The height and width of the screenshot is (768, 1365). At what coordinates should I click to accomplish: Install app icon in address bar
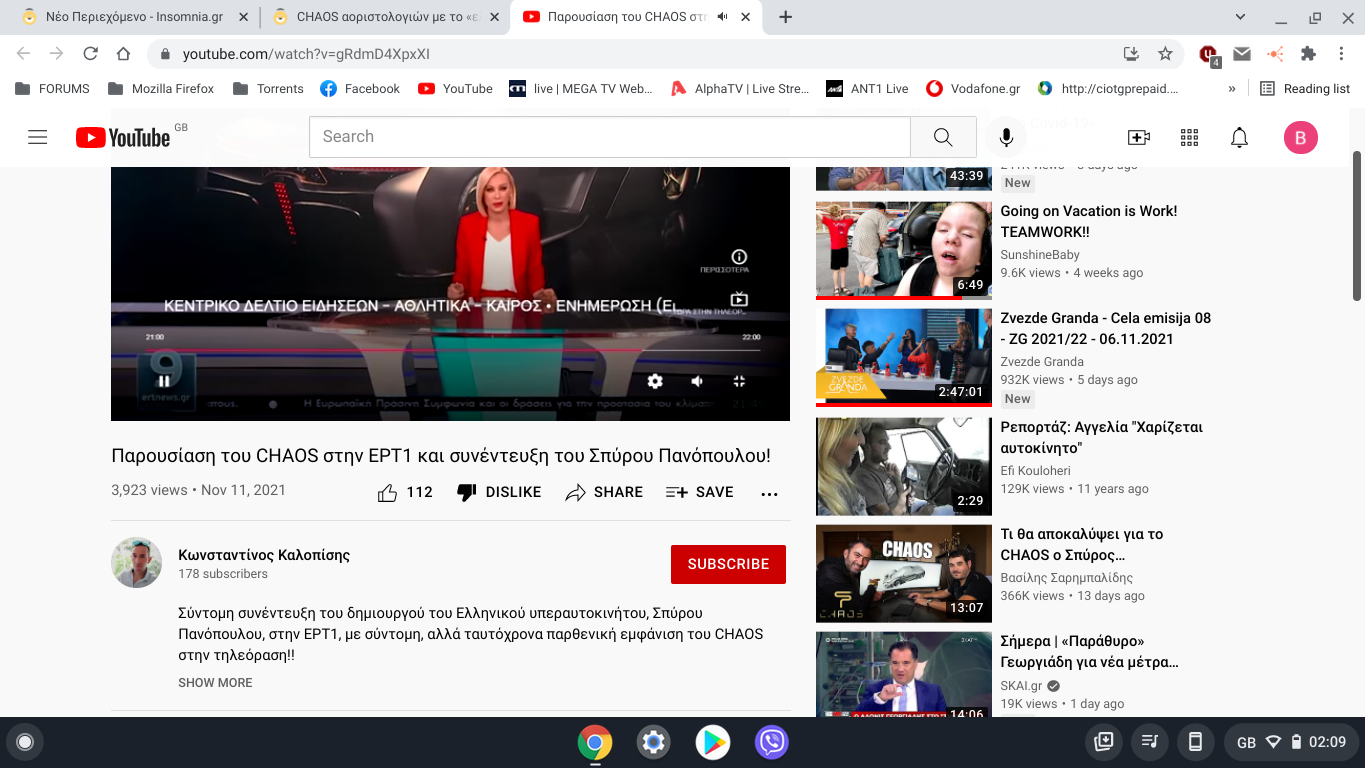tap(1132, 54)
